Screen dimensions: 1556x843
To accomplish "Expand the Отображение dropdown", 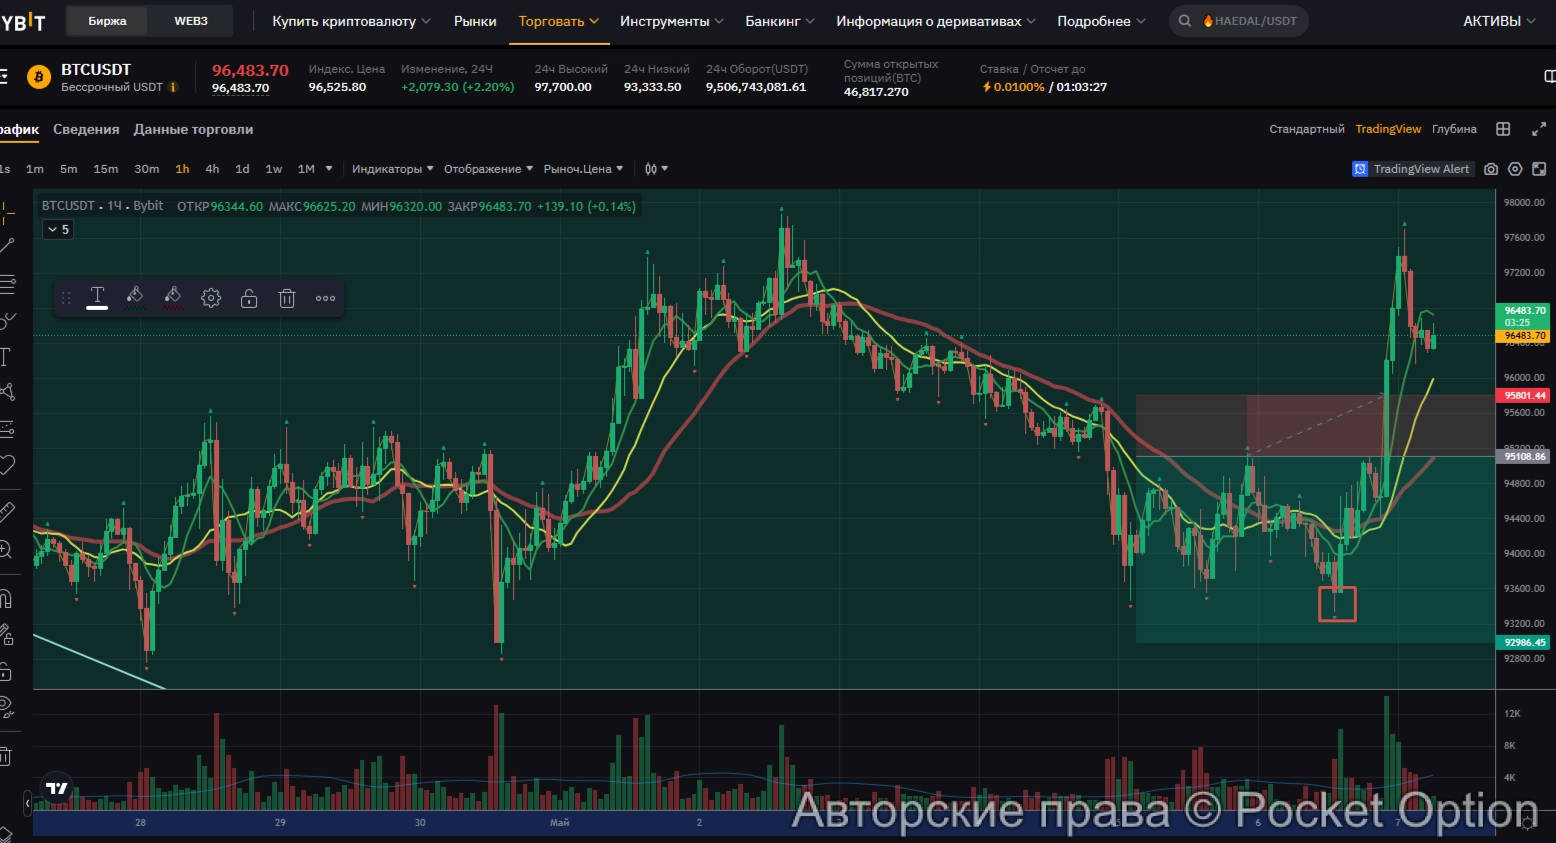I will coord(488,169).
